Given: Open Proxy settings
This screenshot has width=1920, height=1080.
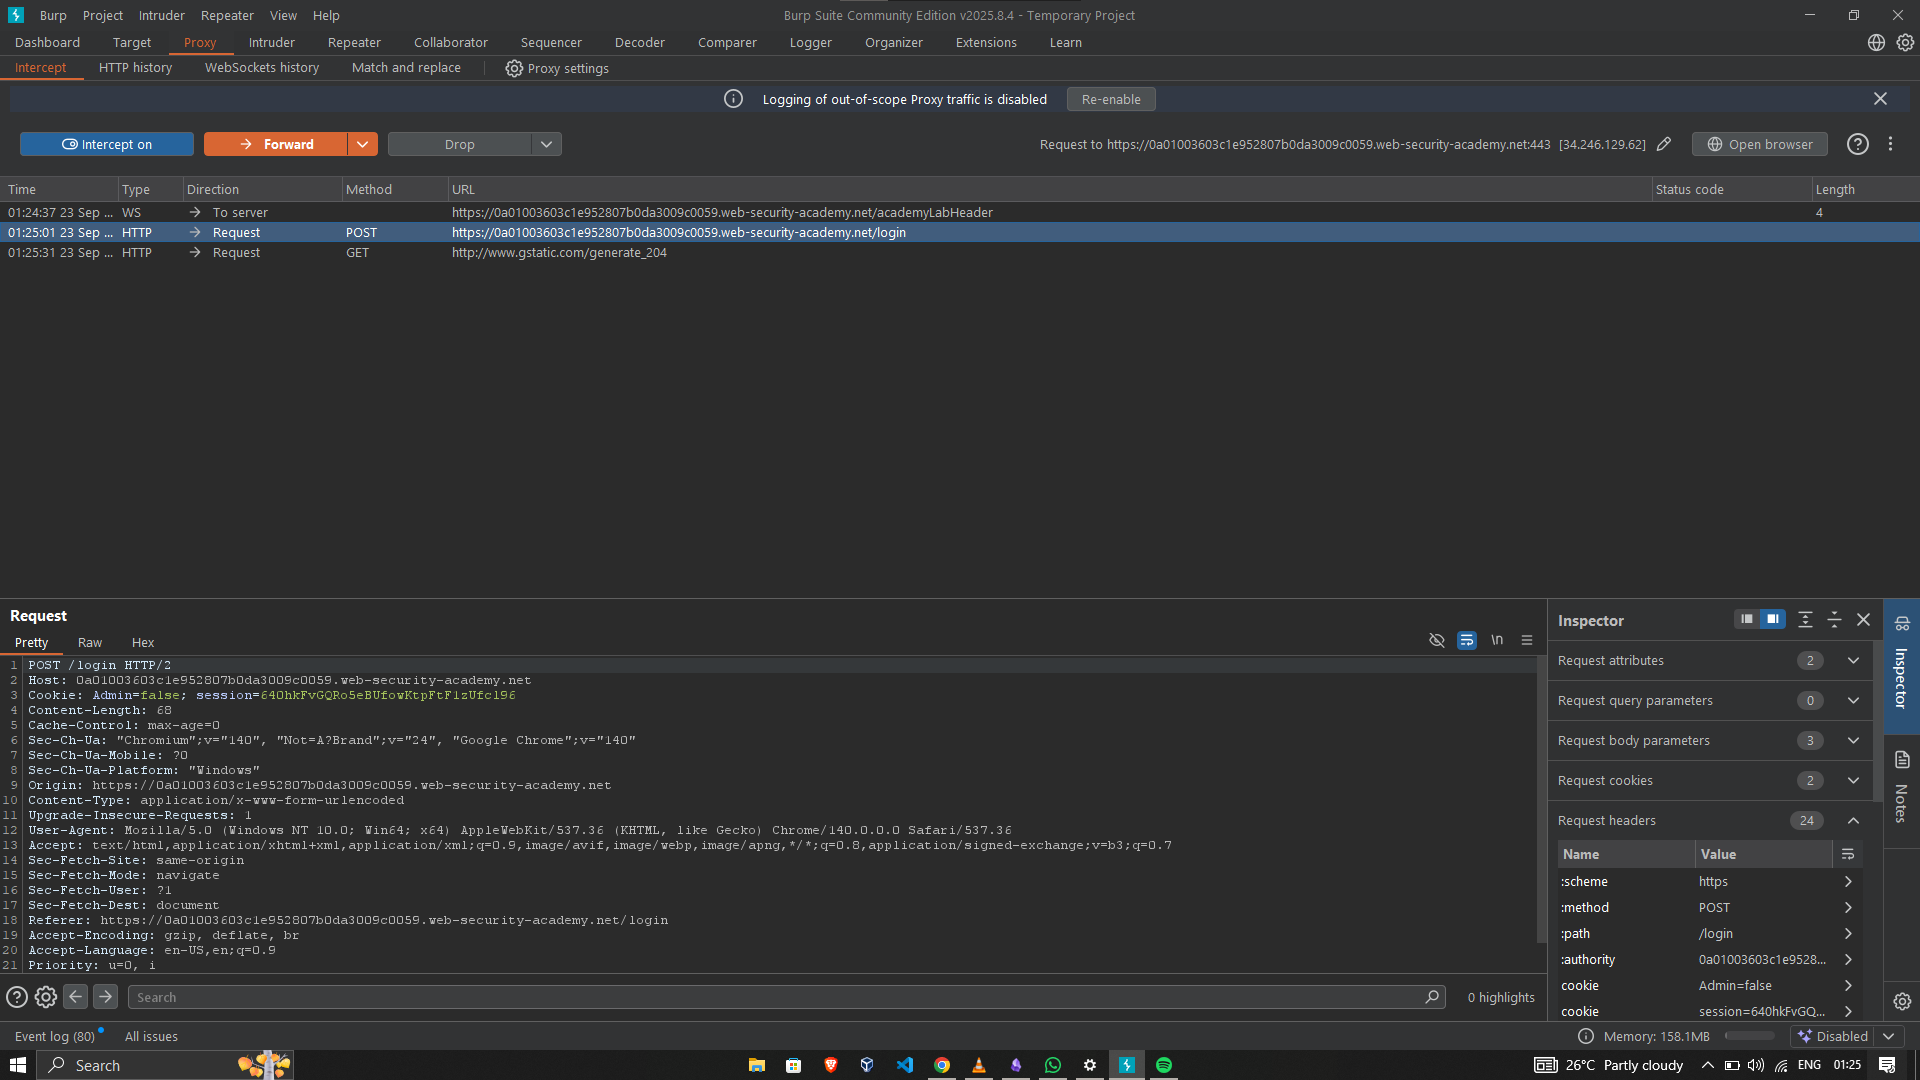Looking at the screenshot, I should (557, 68).
